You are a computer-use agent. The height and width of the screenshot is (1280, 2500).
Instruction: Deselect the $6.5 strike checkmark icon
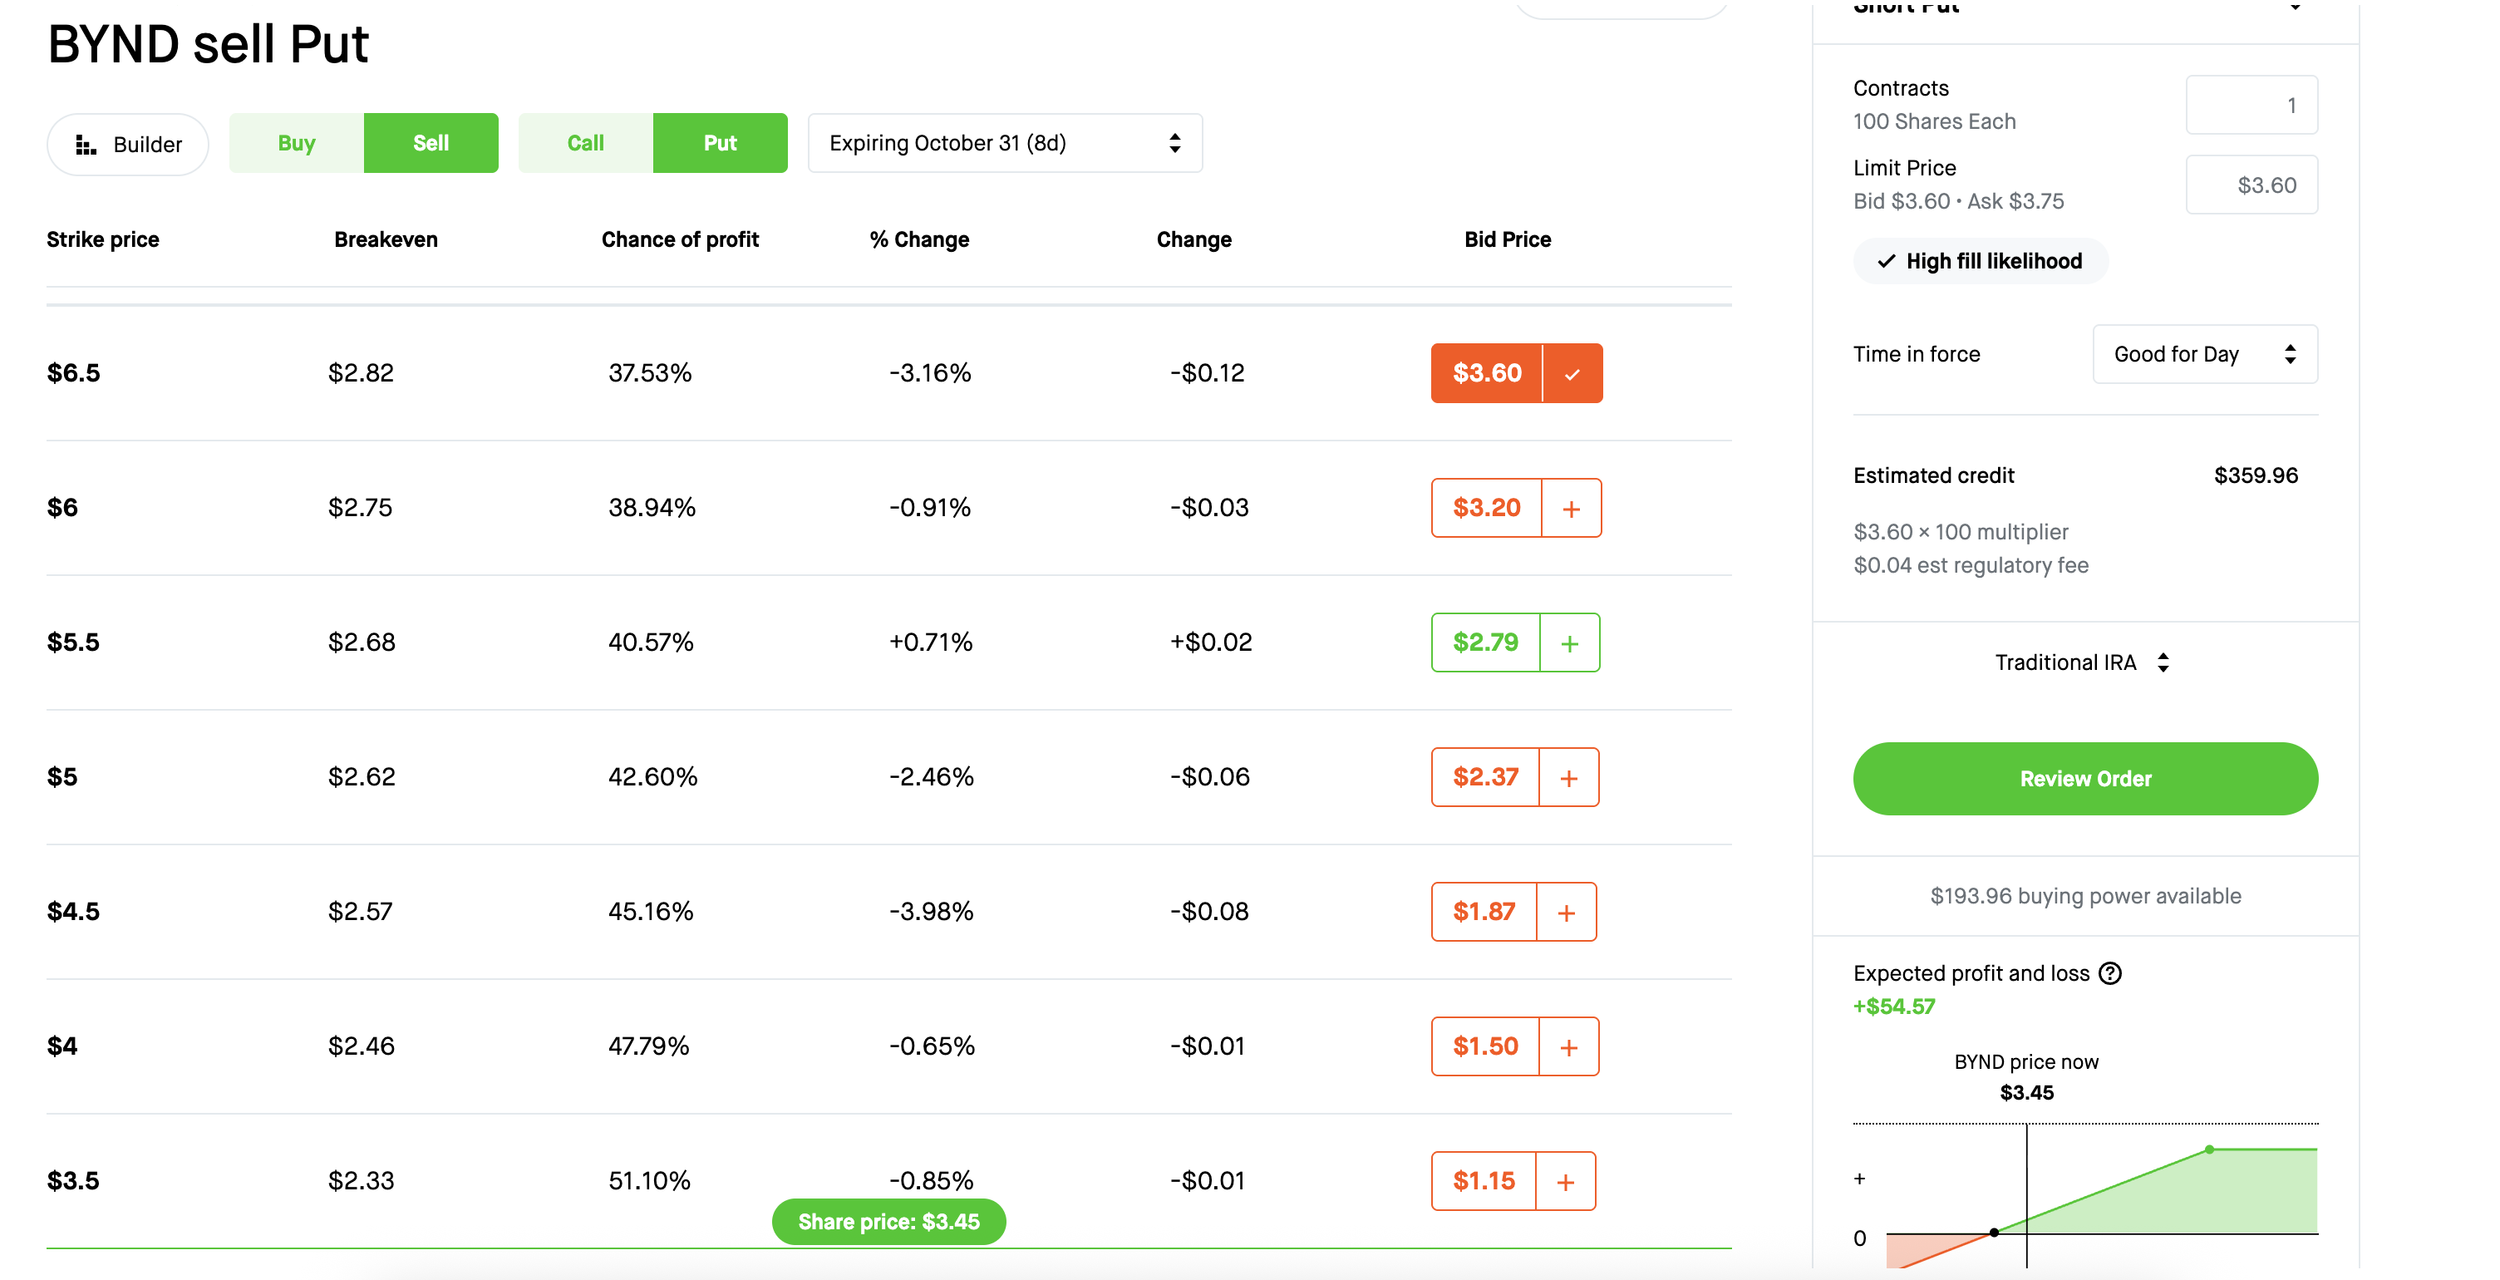click(1572, 373)
